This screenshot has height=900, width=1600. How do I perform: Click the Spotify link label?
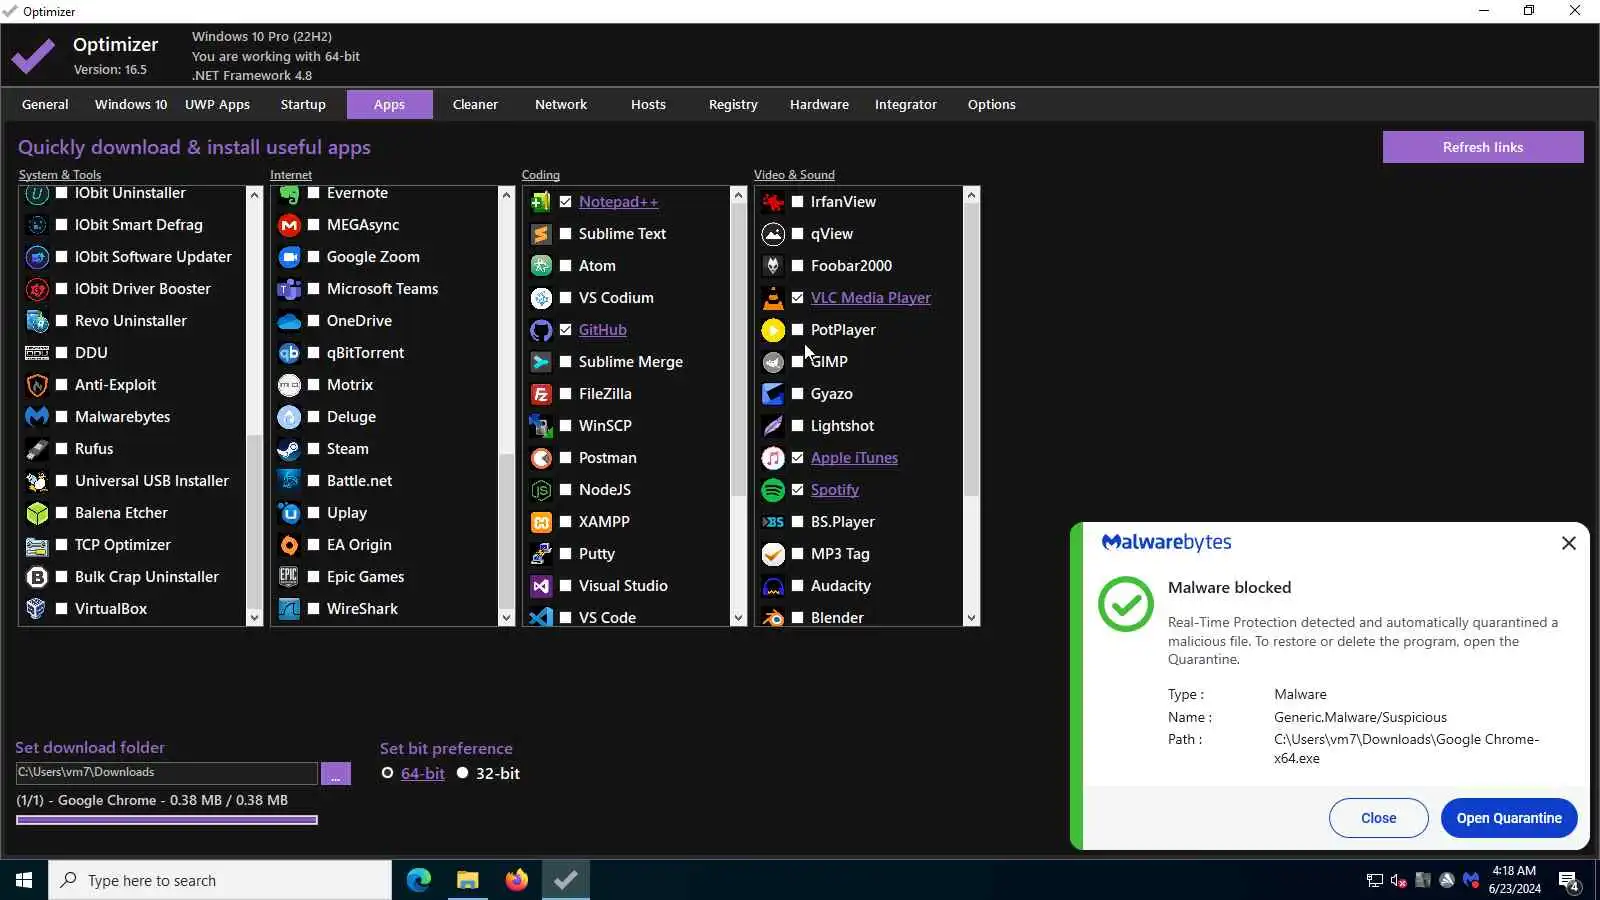click(834, 490)
